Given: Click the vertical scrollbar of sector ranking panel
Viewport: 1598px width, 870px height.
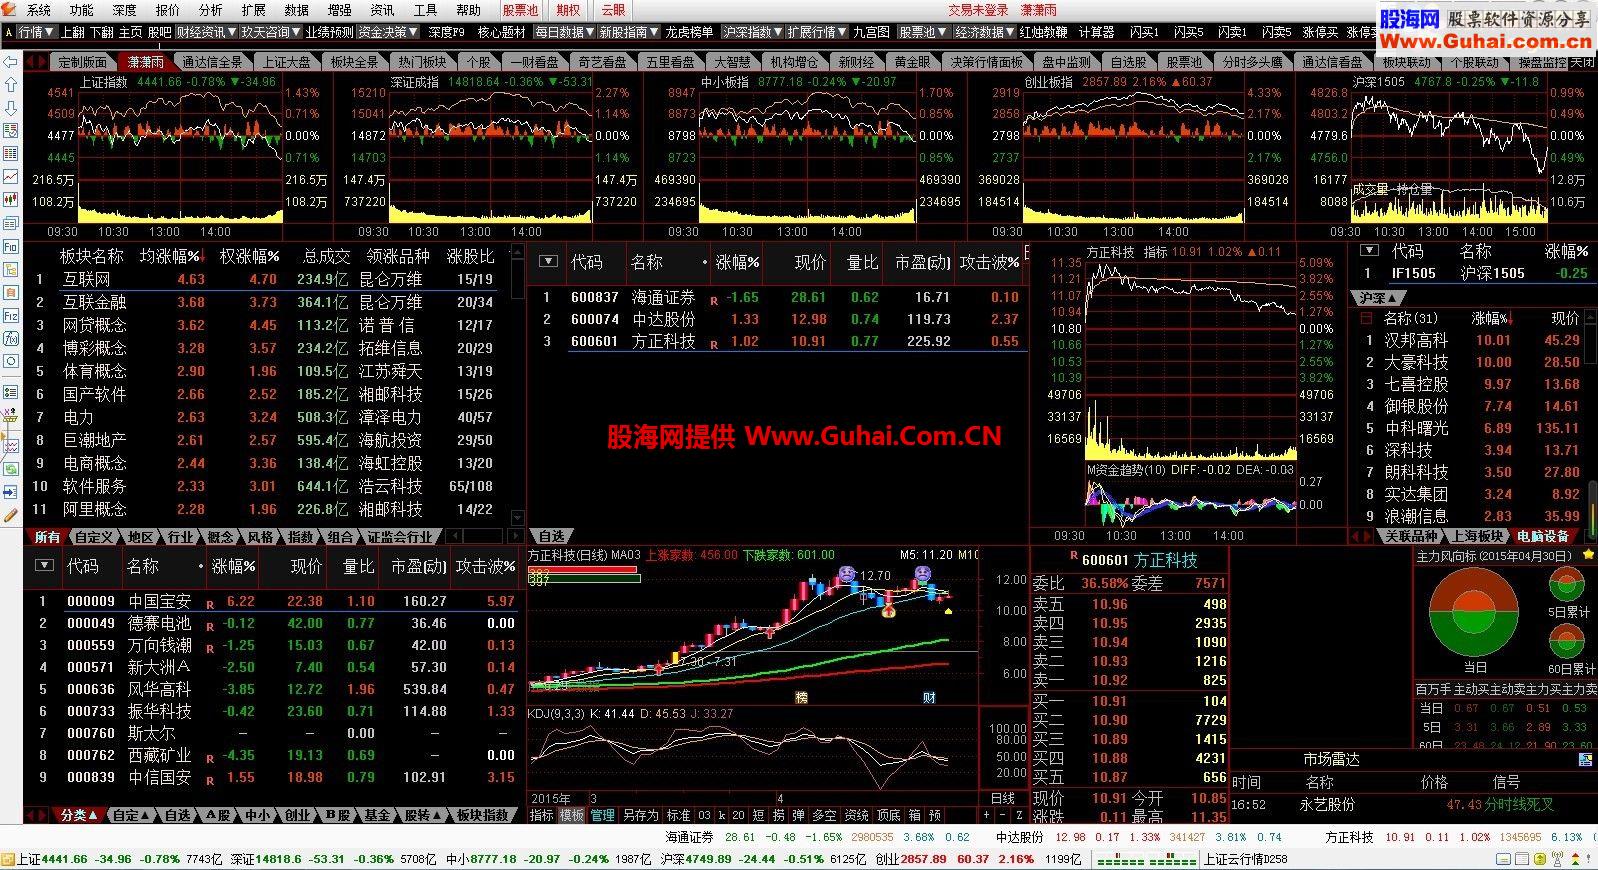Looking at the screenshot, I should point(517,384).
